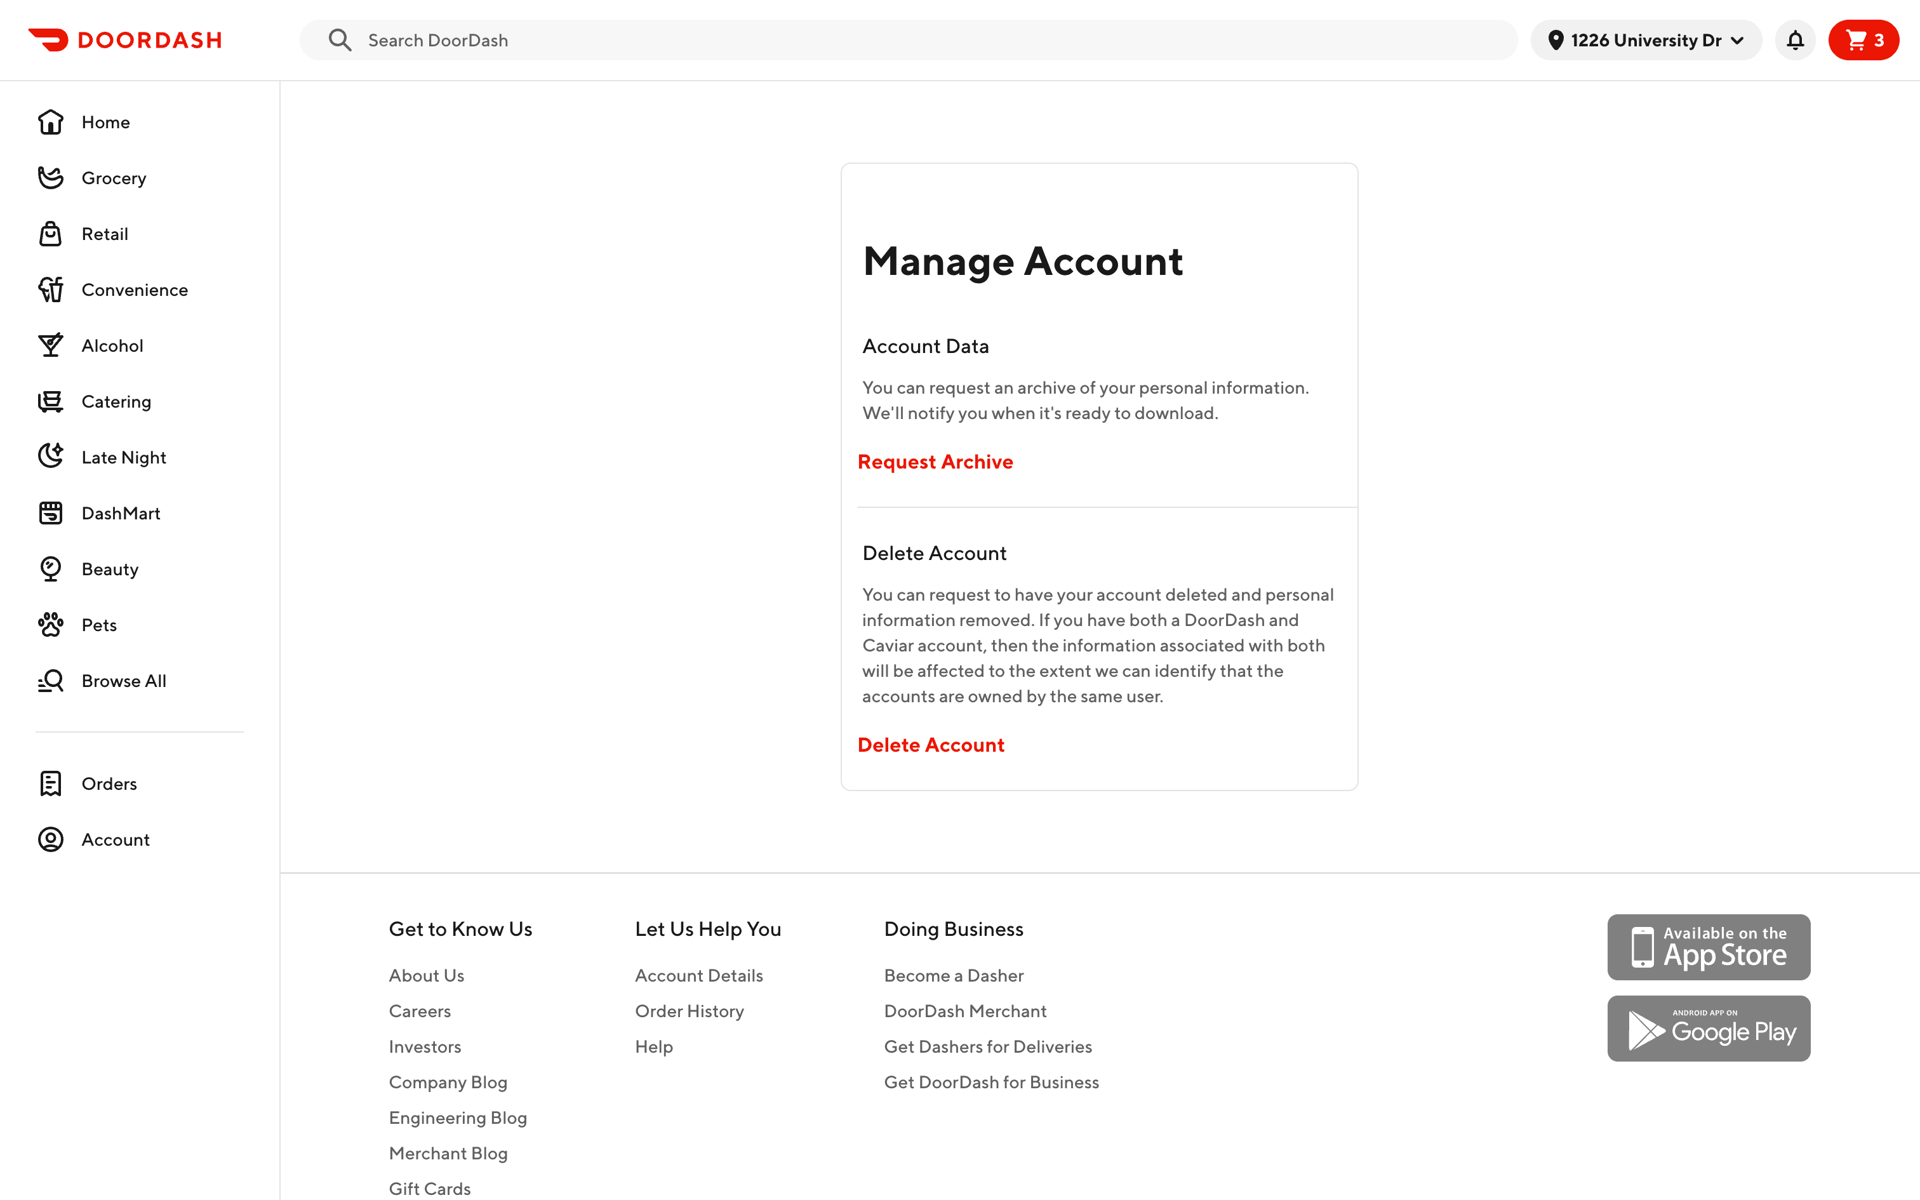The width and height of the screenshot is (1920, 1200).
Task: Click the App Store download badge
Action: tap(1709, 947)
